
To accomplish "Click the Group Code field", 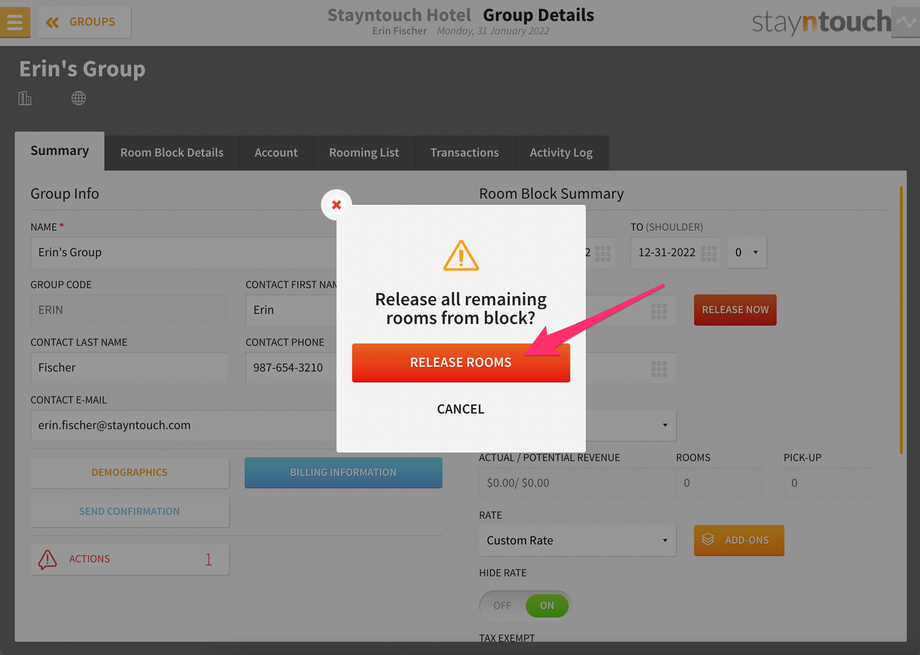I will (x=128, y=310).
